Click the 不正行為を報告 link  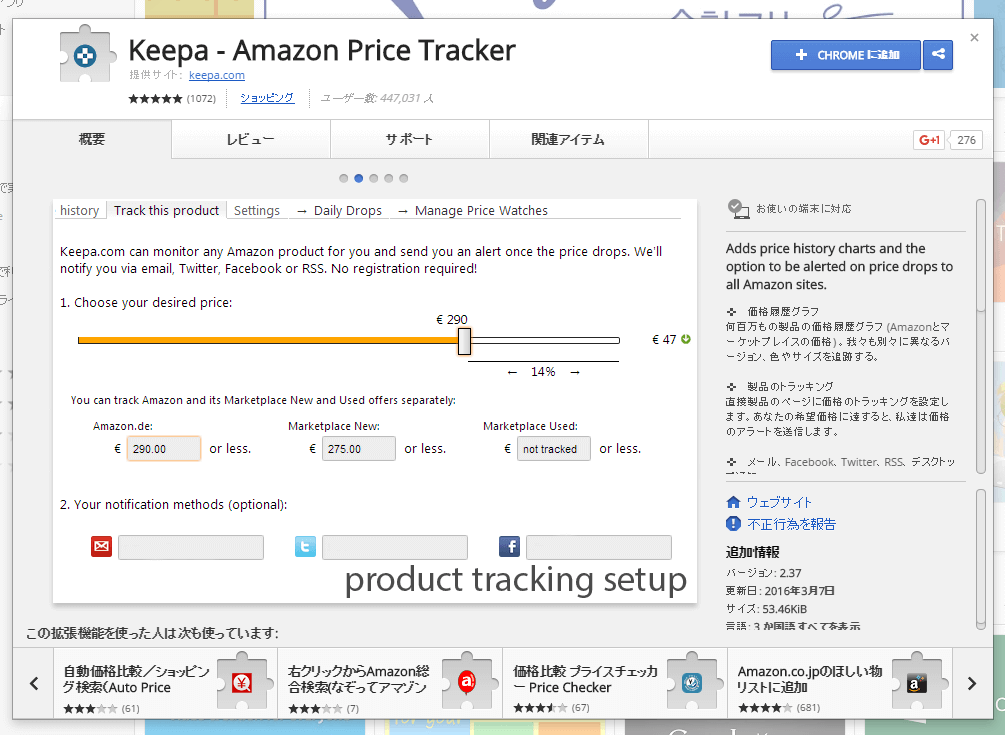pyautogui.click(x=792, y=524)
